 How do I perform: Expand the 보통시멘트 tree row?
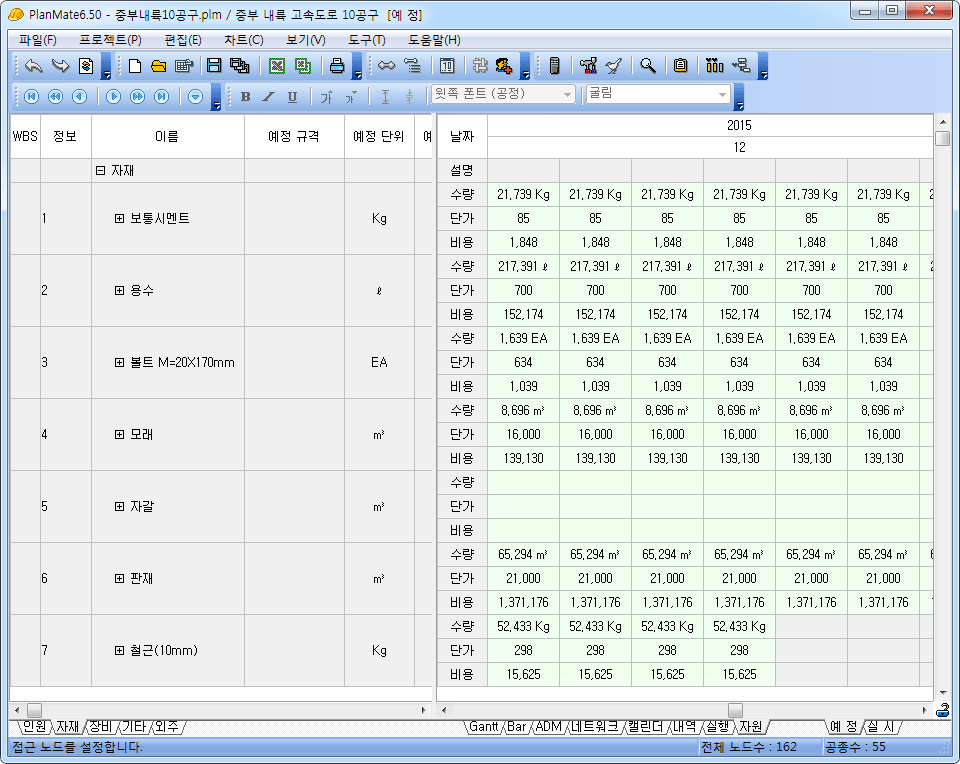(x=120, y=219)
